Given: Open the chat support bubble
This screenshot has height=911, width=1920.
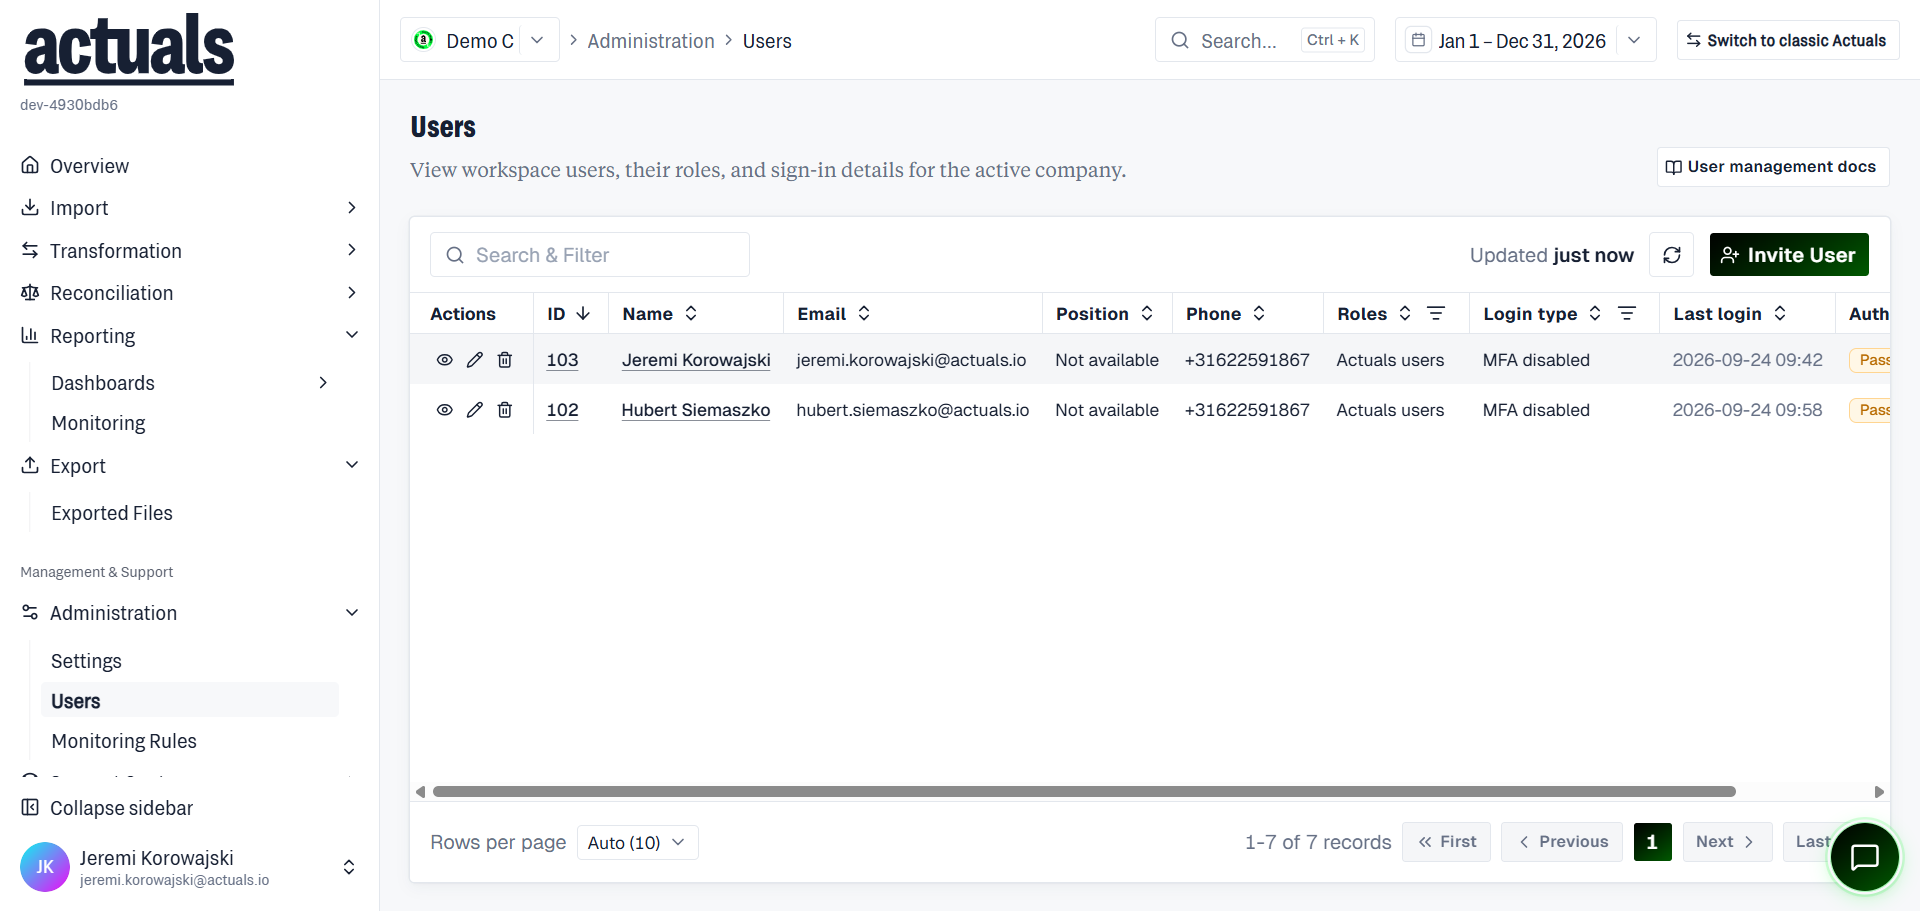Looking at the screenshot, I should click(x=1864, y=857).
